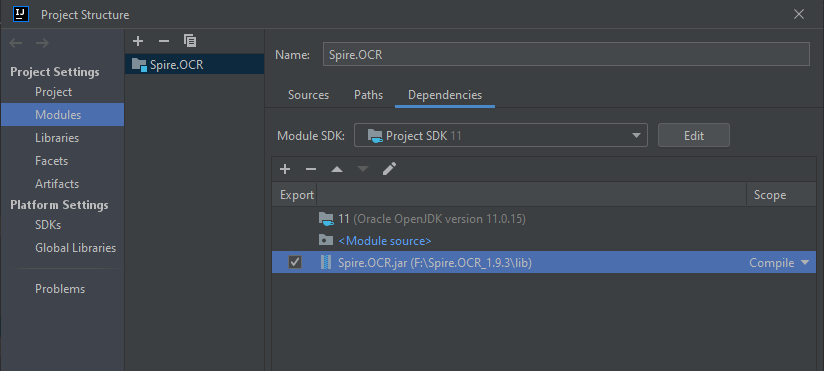824x371 pixels.
Task: Toggle the Export checkbox for Spire.OCR.jar
Action: [x=295, y=262]
